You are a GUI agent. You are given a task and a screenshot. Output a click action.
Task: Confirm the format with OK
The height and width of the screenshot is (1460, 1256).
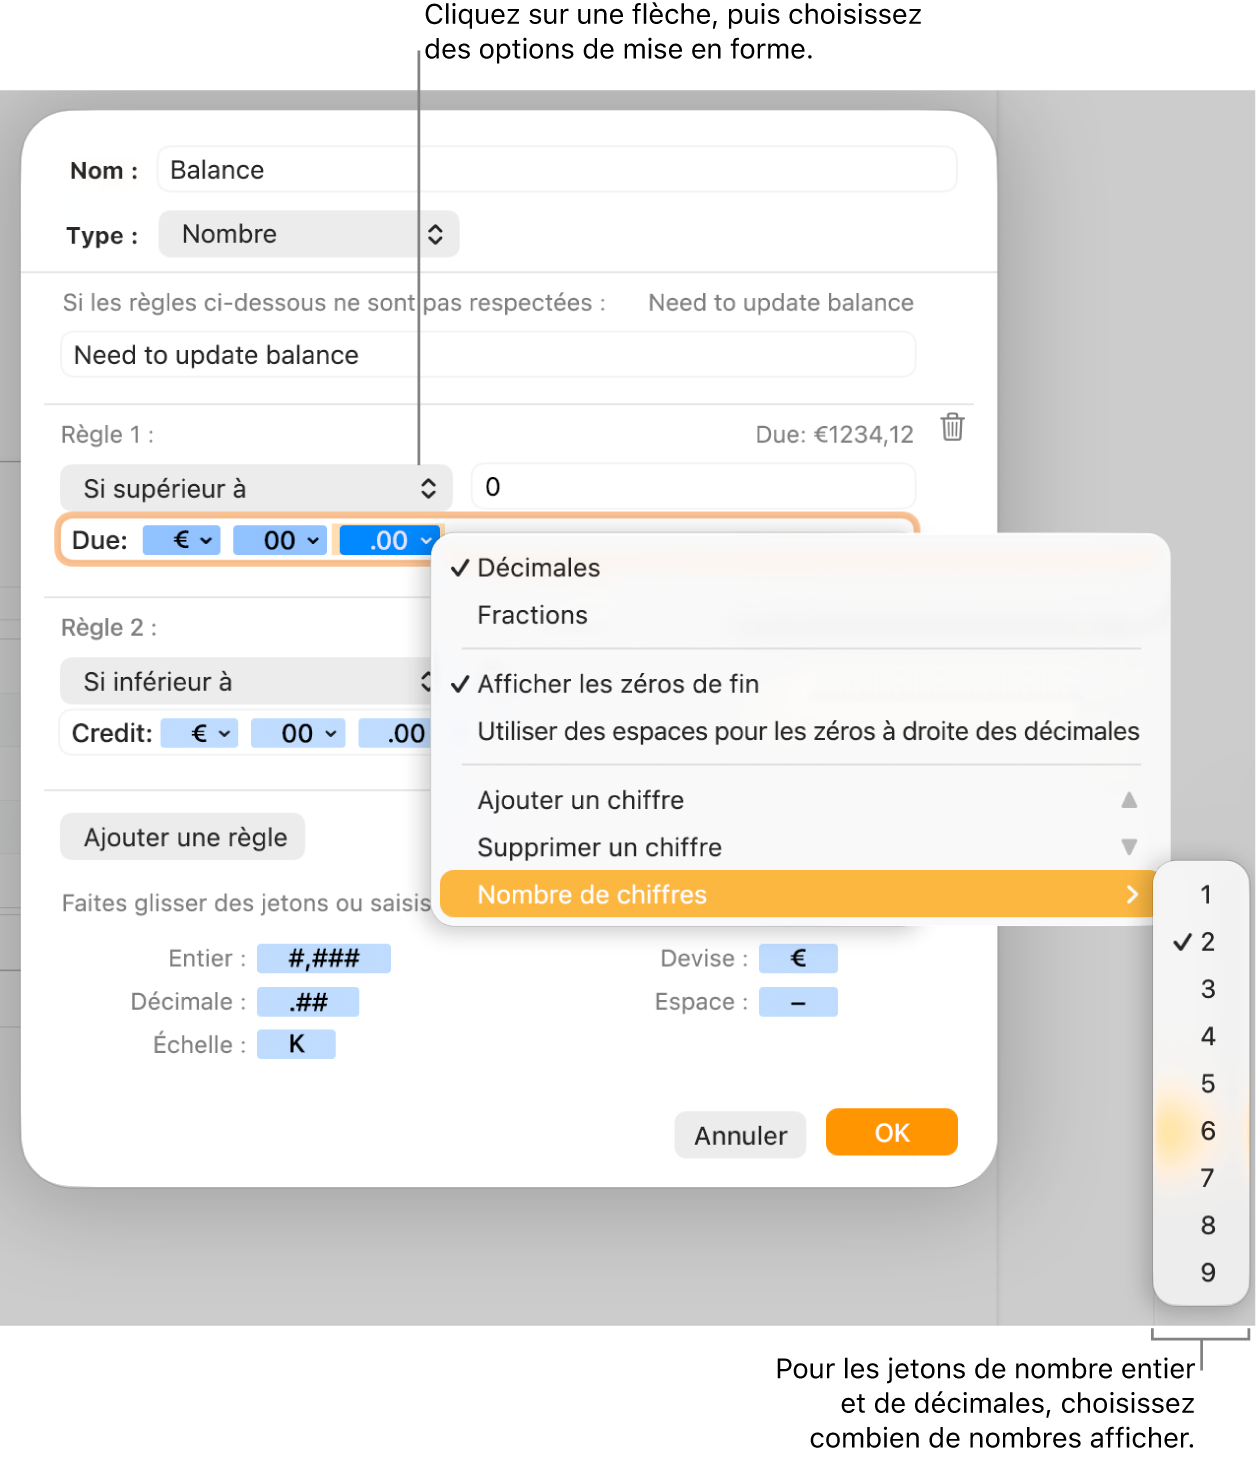[x=890, y=1132]
